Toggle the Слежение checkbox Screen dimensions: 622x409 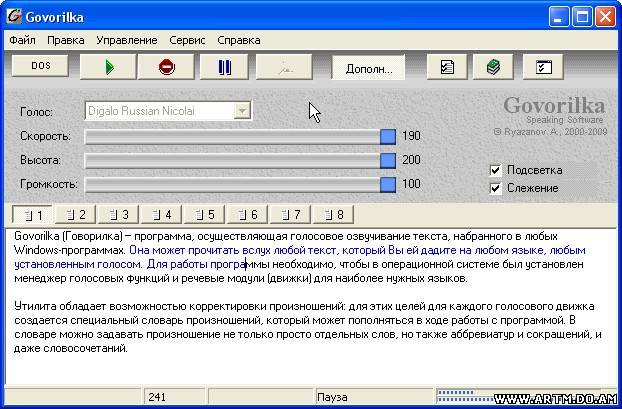coord(495,188)
